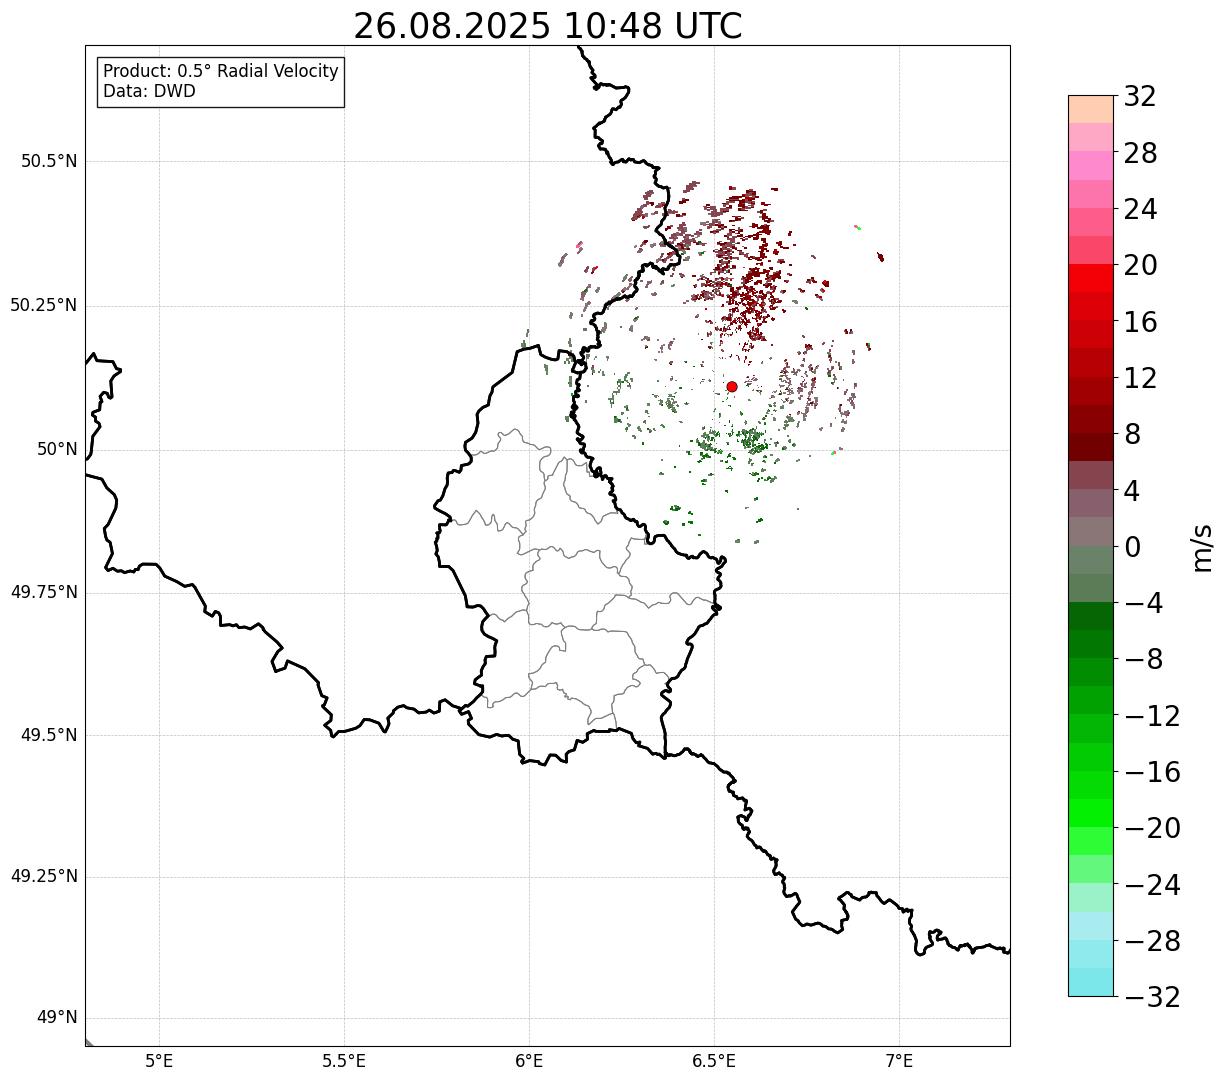Click the 6.5°E longitude label
This screenshot has height=1081, width=1225.
click(714, 1060)
